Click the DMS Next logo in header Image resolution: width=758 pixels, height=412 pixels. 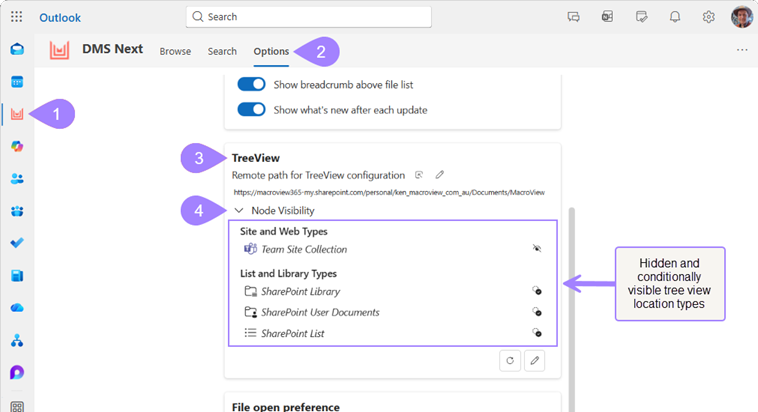pyautogui.click(x=59, y=50)
